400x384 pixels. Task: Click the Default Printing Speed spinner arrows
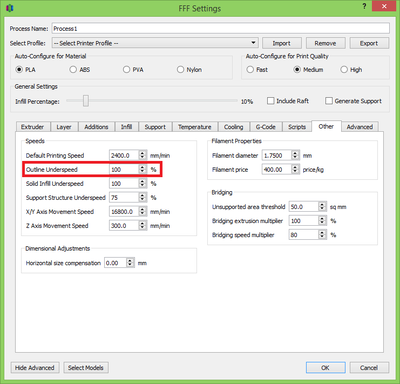pyautogui.click(x=143, y=155)
